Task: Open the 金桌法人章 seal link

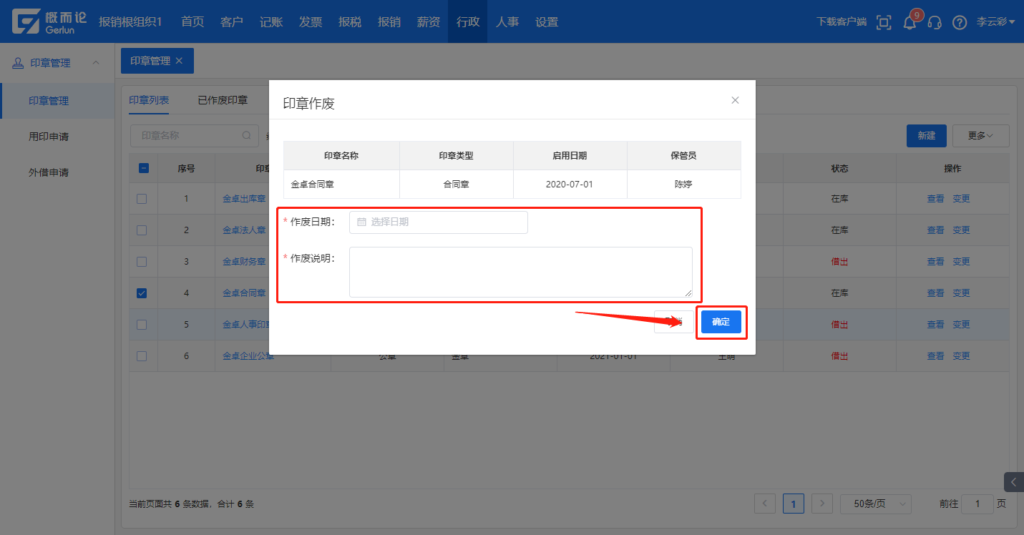Action: [244, 230]
